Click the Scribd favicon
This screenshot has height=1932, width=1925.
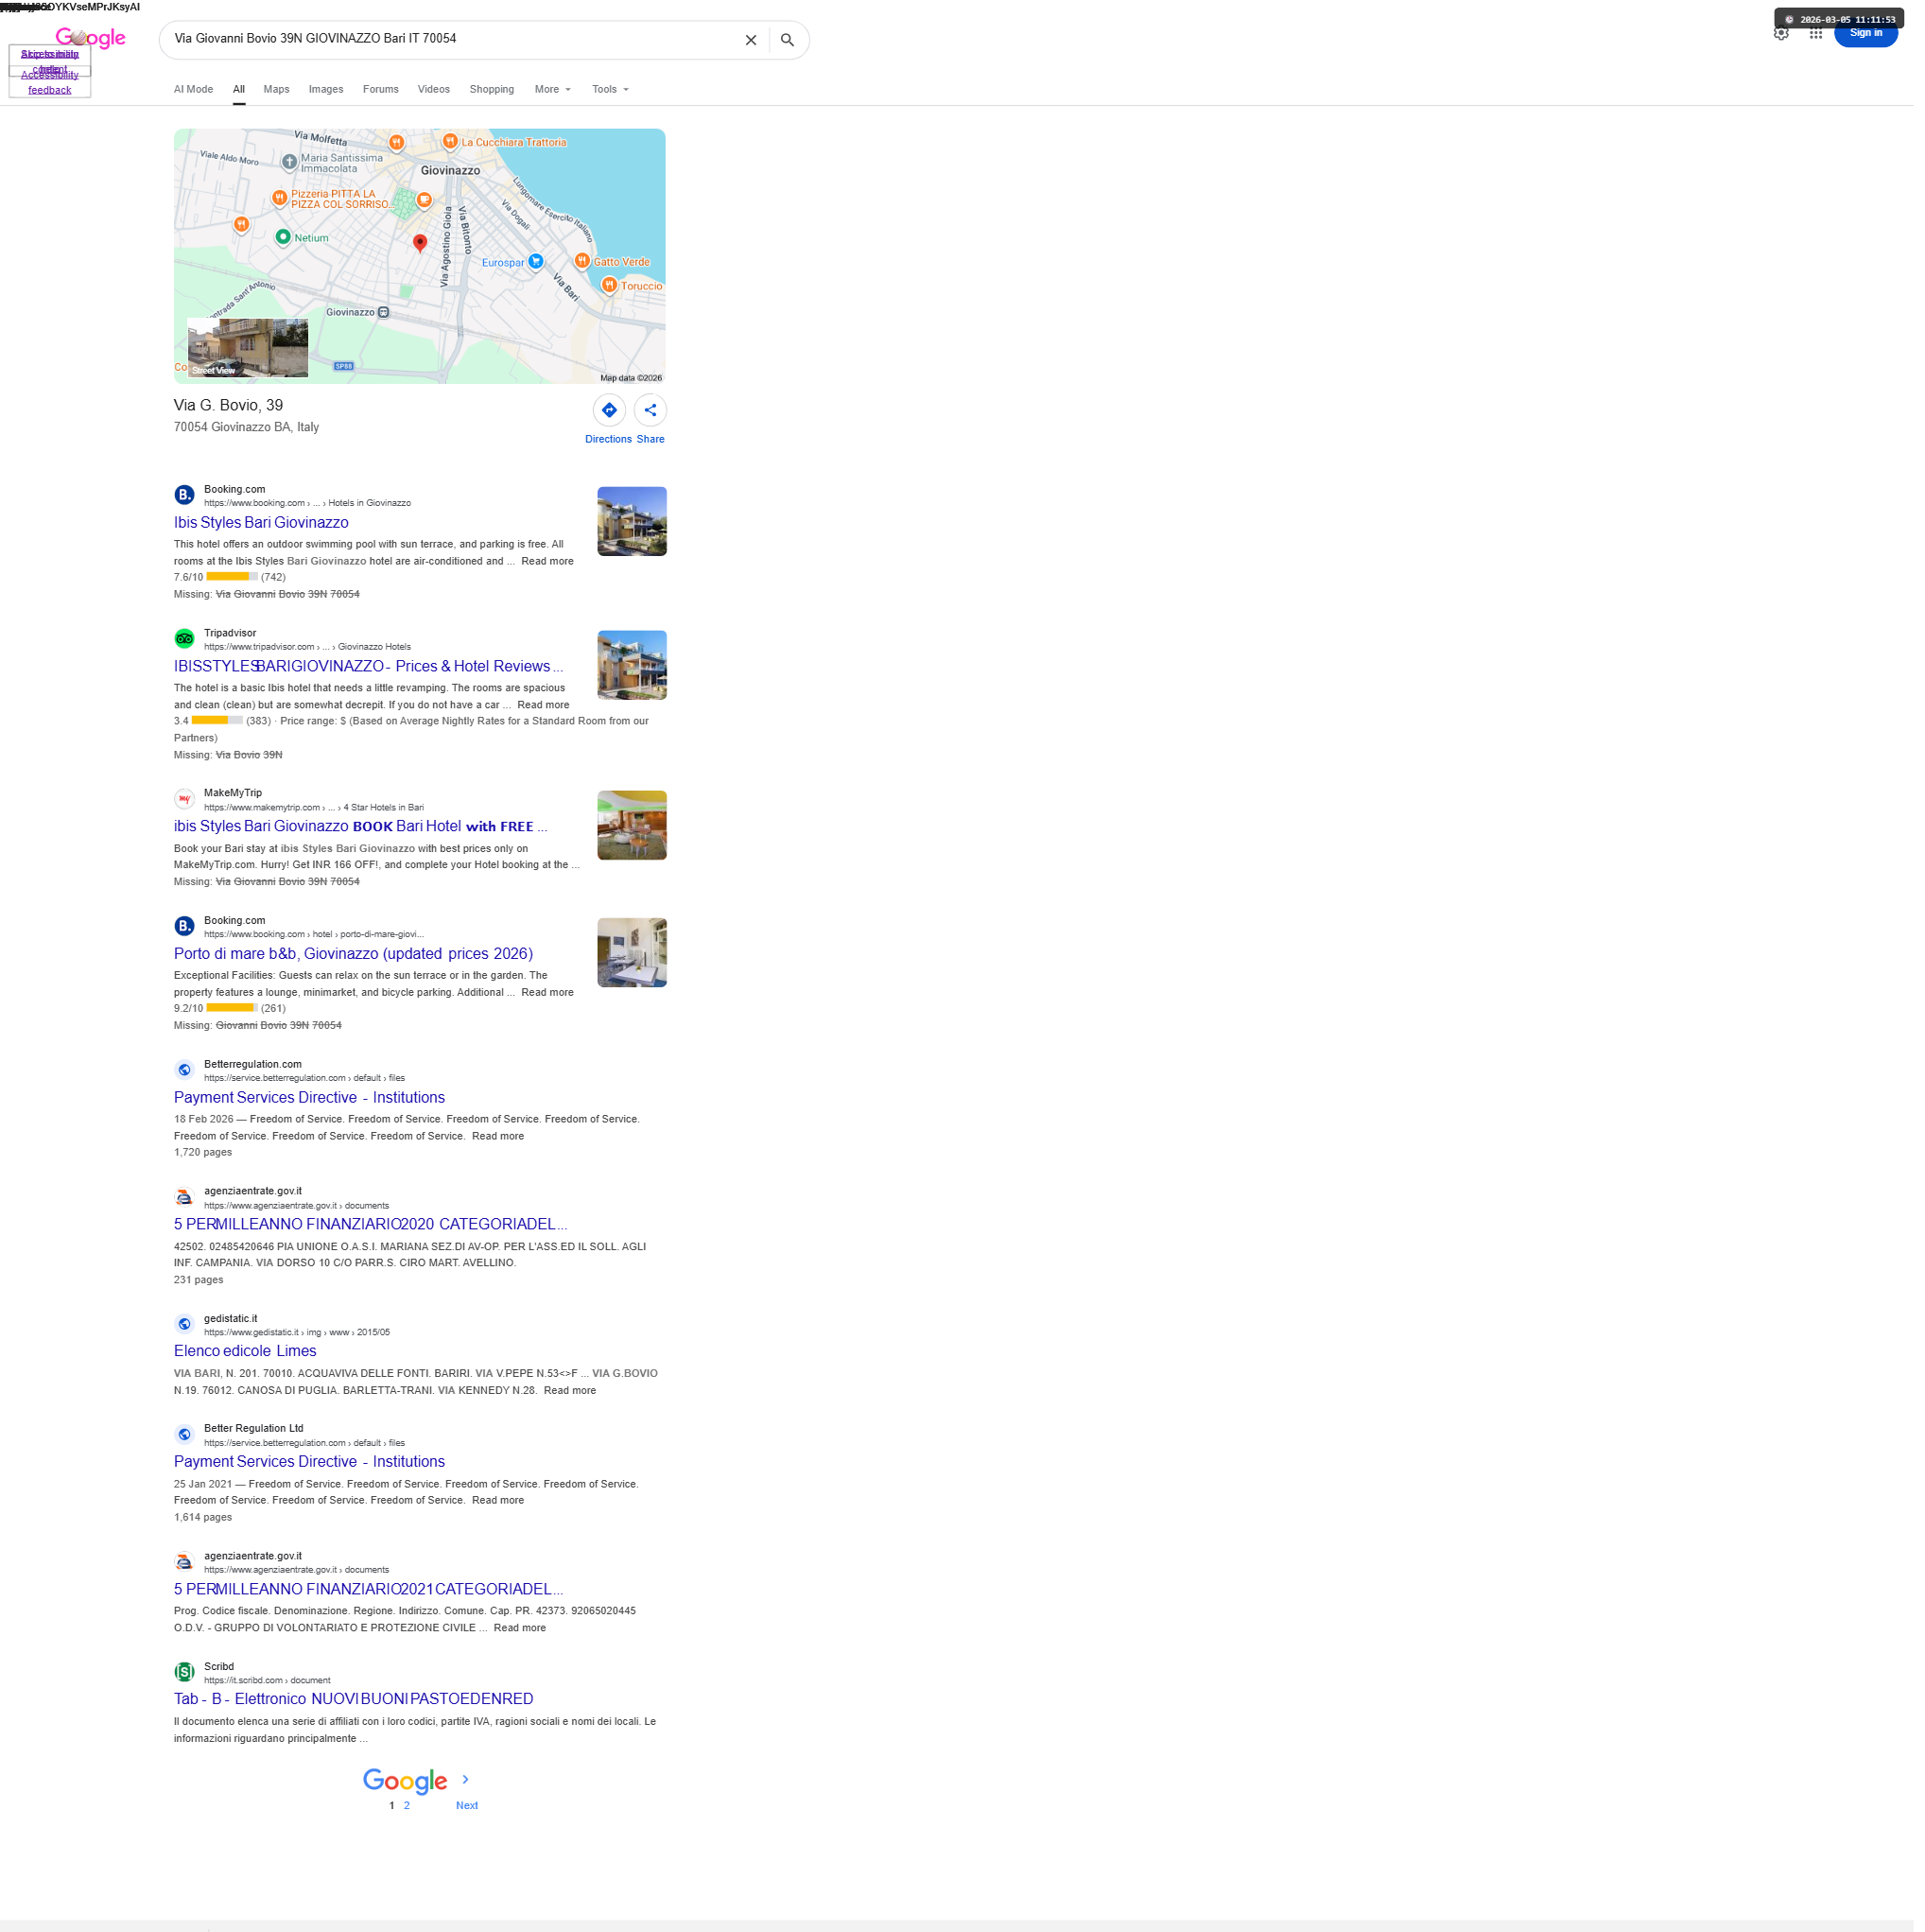(185, 1681)
